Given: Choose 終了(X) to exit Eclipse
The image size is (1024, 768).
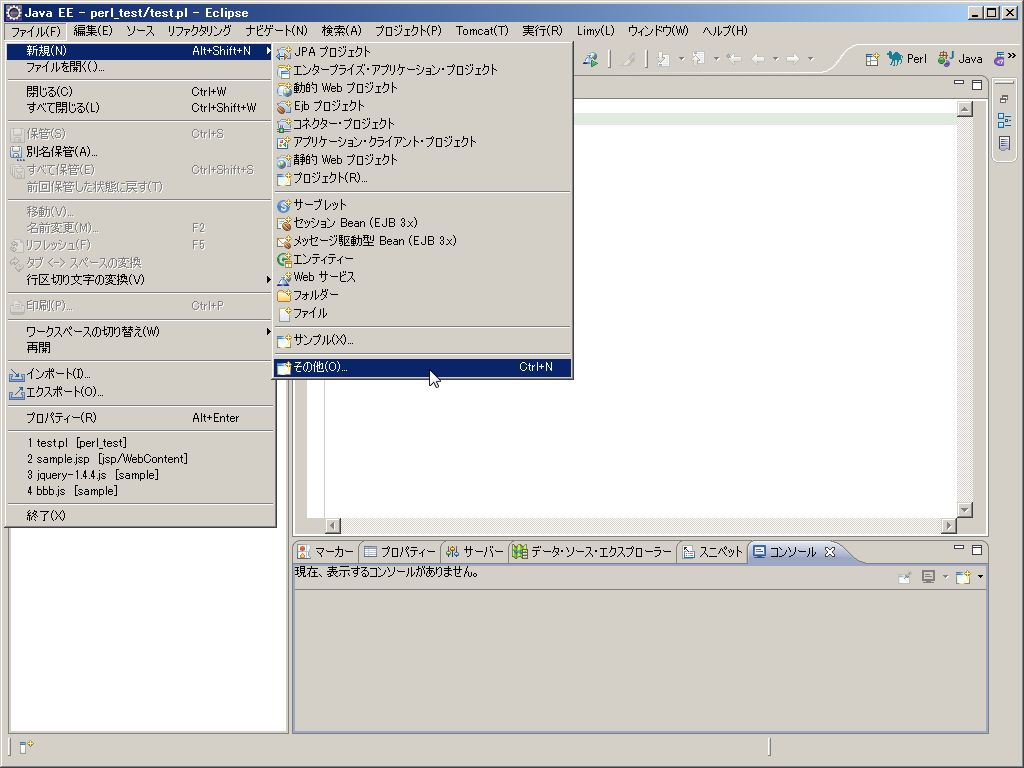Looking at the screenshot, I should (x=140, y=516).
